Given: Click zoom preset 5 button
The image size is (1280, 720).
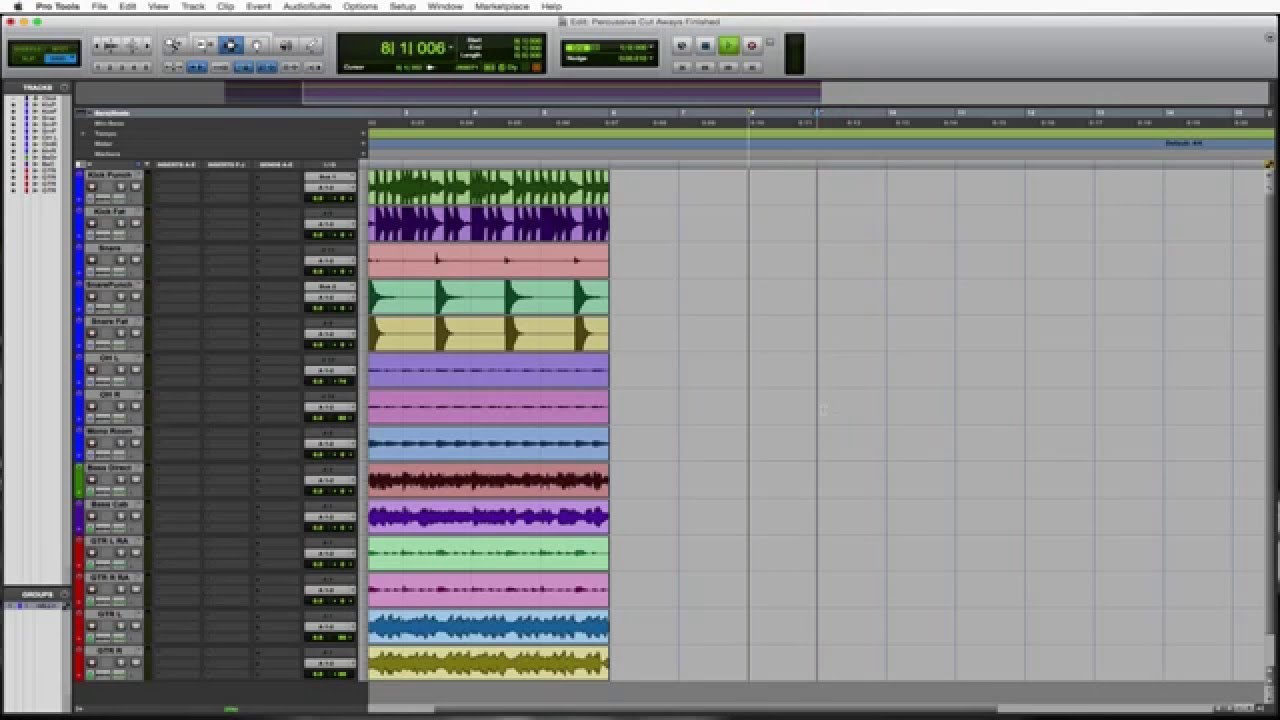Looking at the screenshot, I should pos(145,68).
